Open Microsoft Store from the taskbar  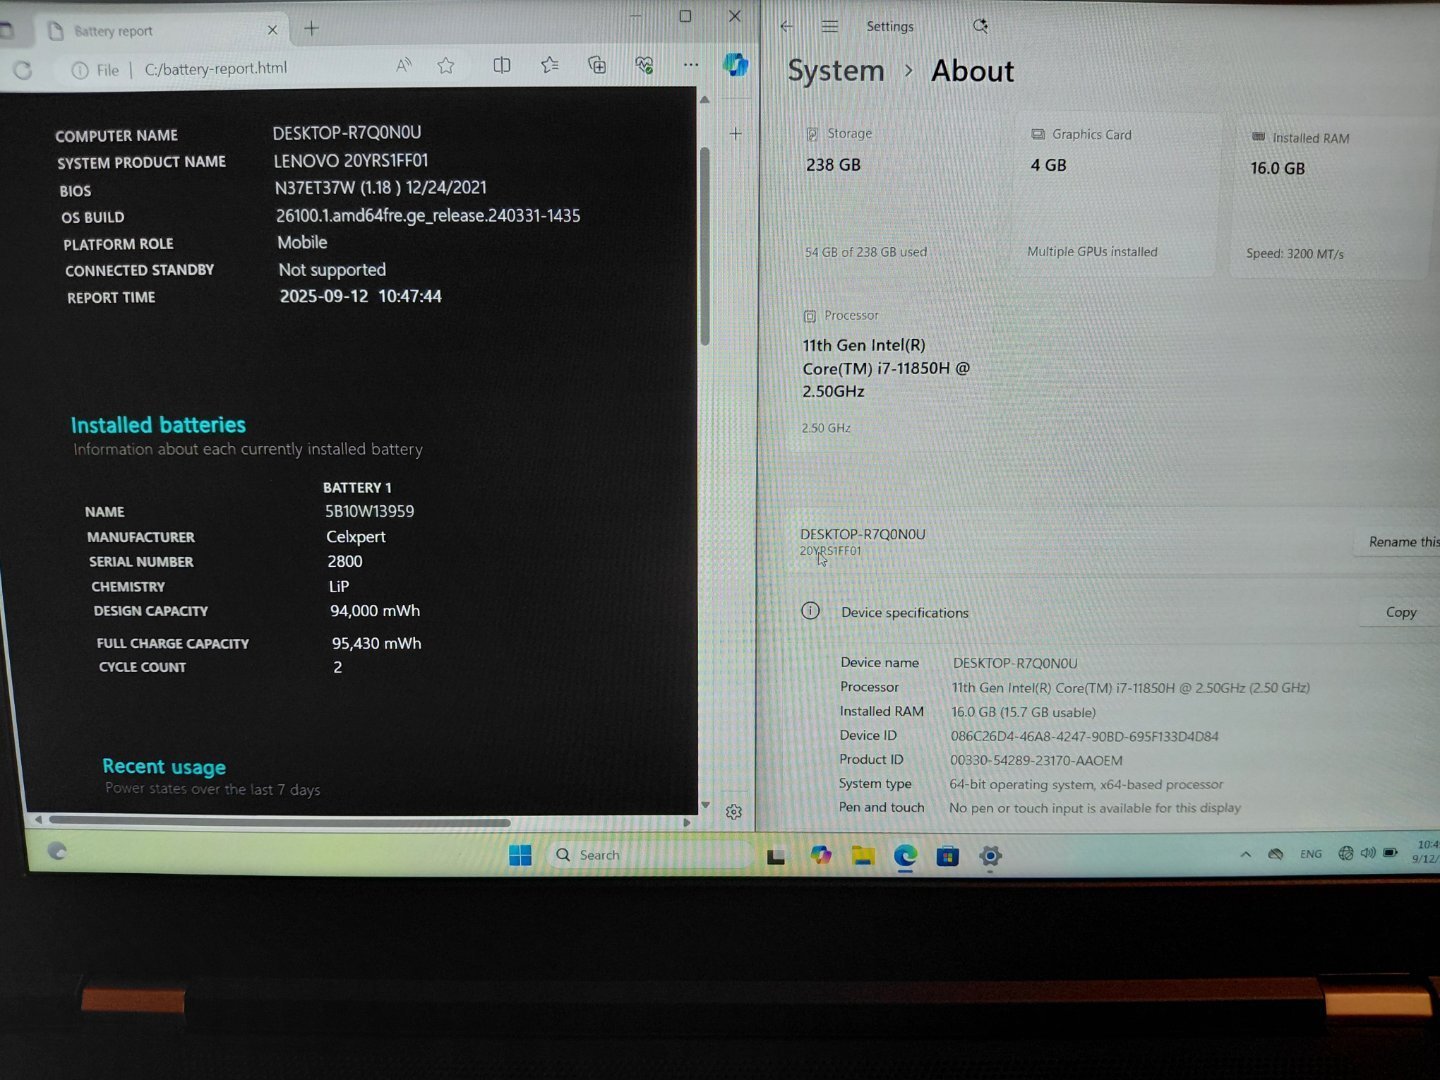pyautogui.click(x=948, y=856)
